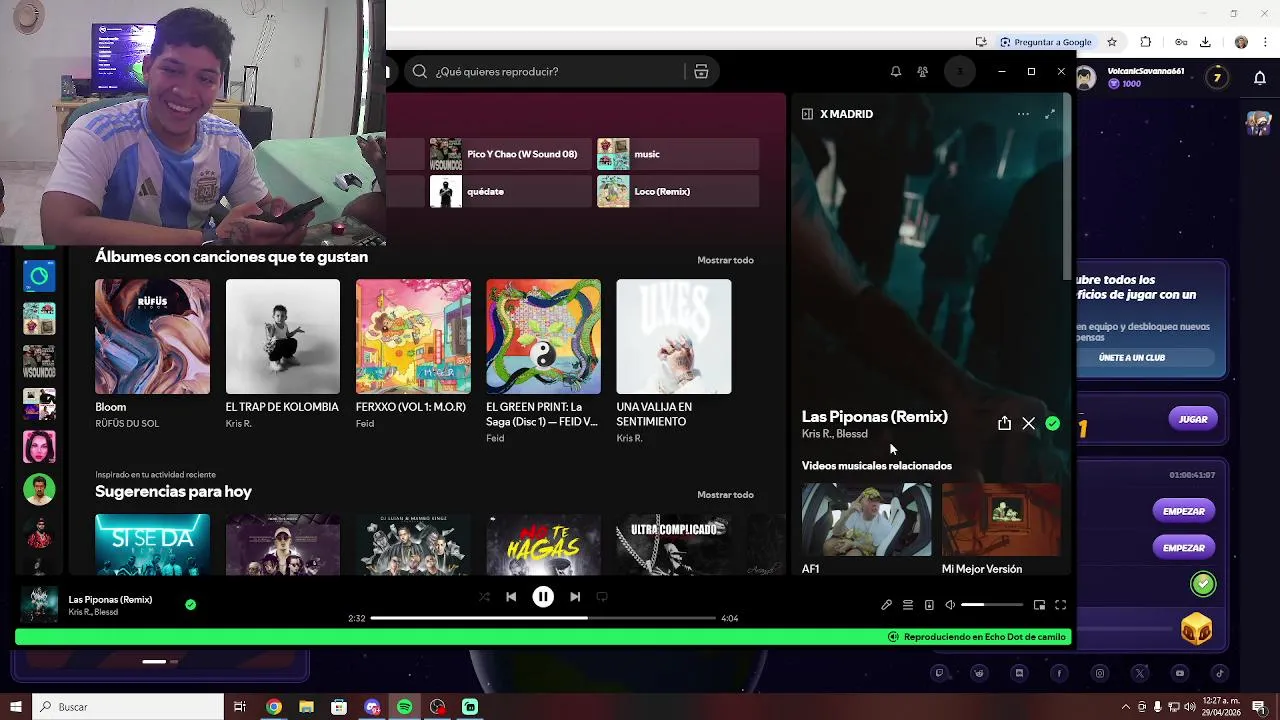1280x720 pixels.
Task: Show all albums with songs you like
Action: pyautogui.click(x=725, y=260)
